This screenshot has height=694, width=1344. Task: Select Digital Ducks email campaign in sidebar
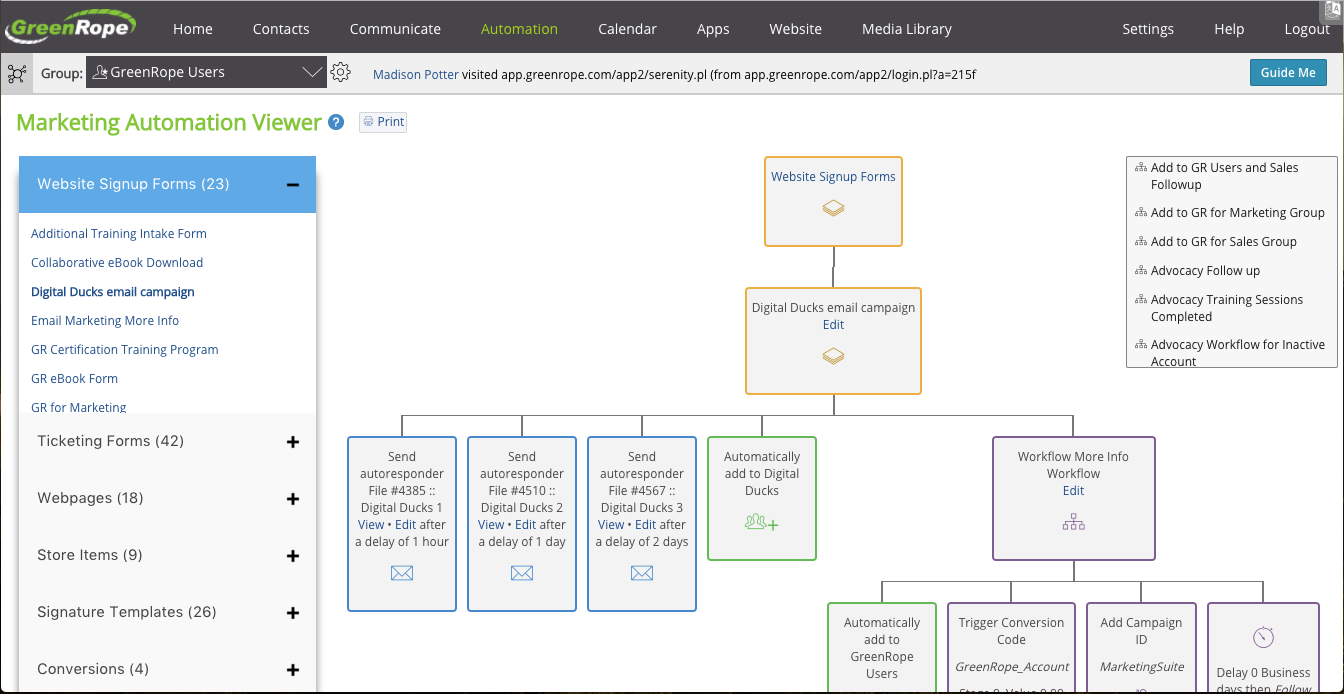[x=113, y=292]
